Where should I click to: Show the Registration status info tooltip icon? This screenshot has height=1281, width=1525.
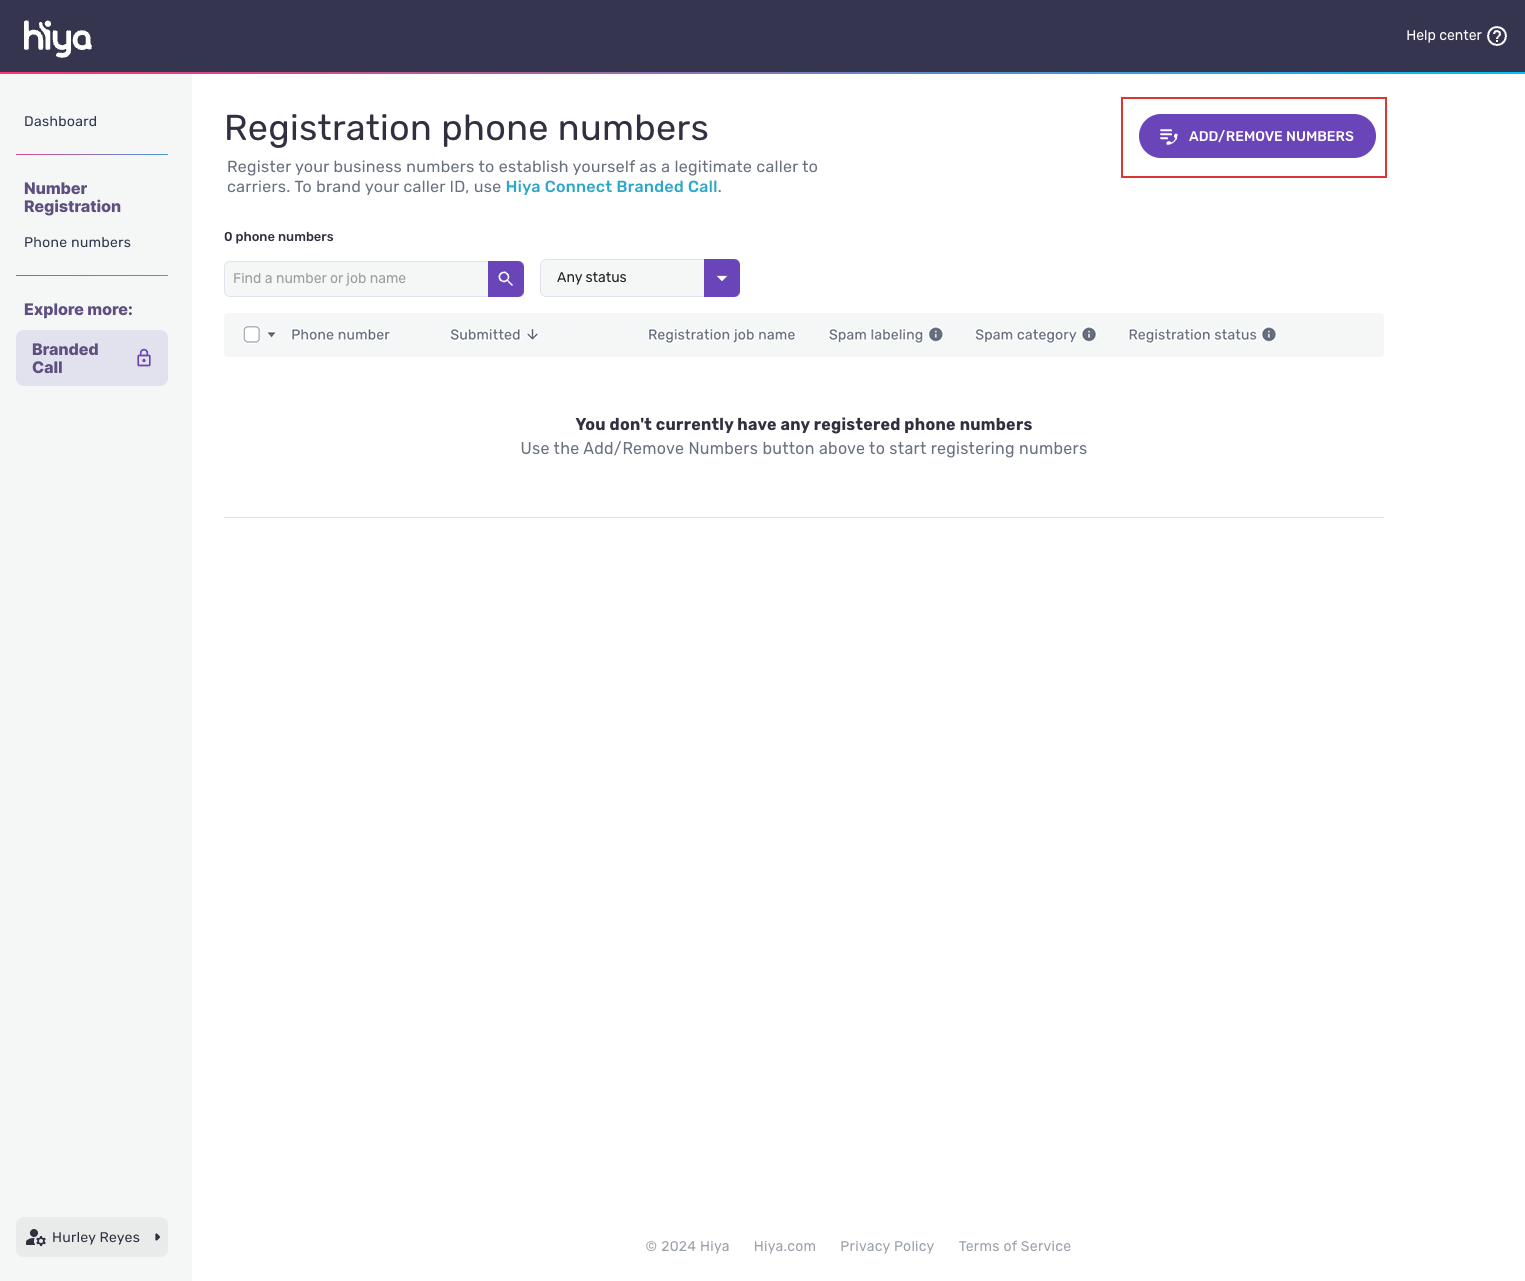(x=1269, y=334)
